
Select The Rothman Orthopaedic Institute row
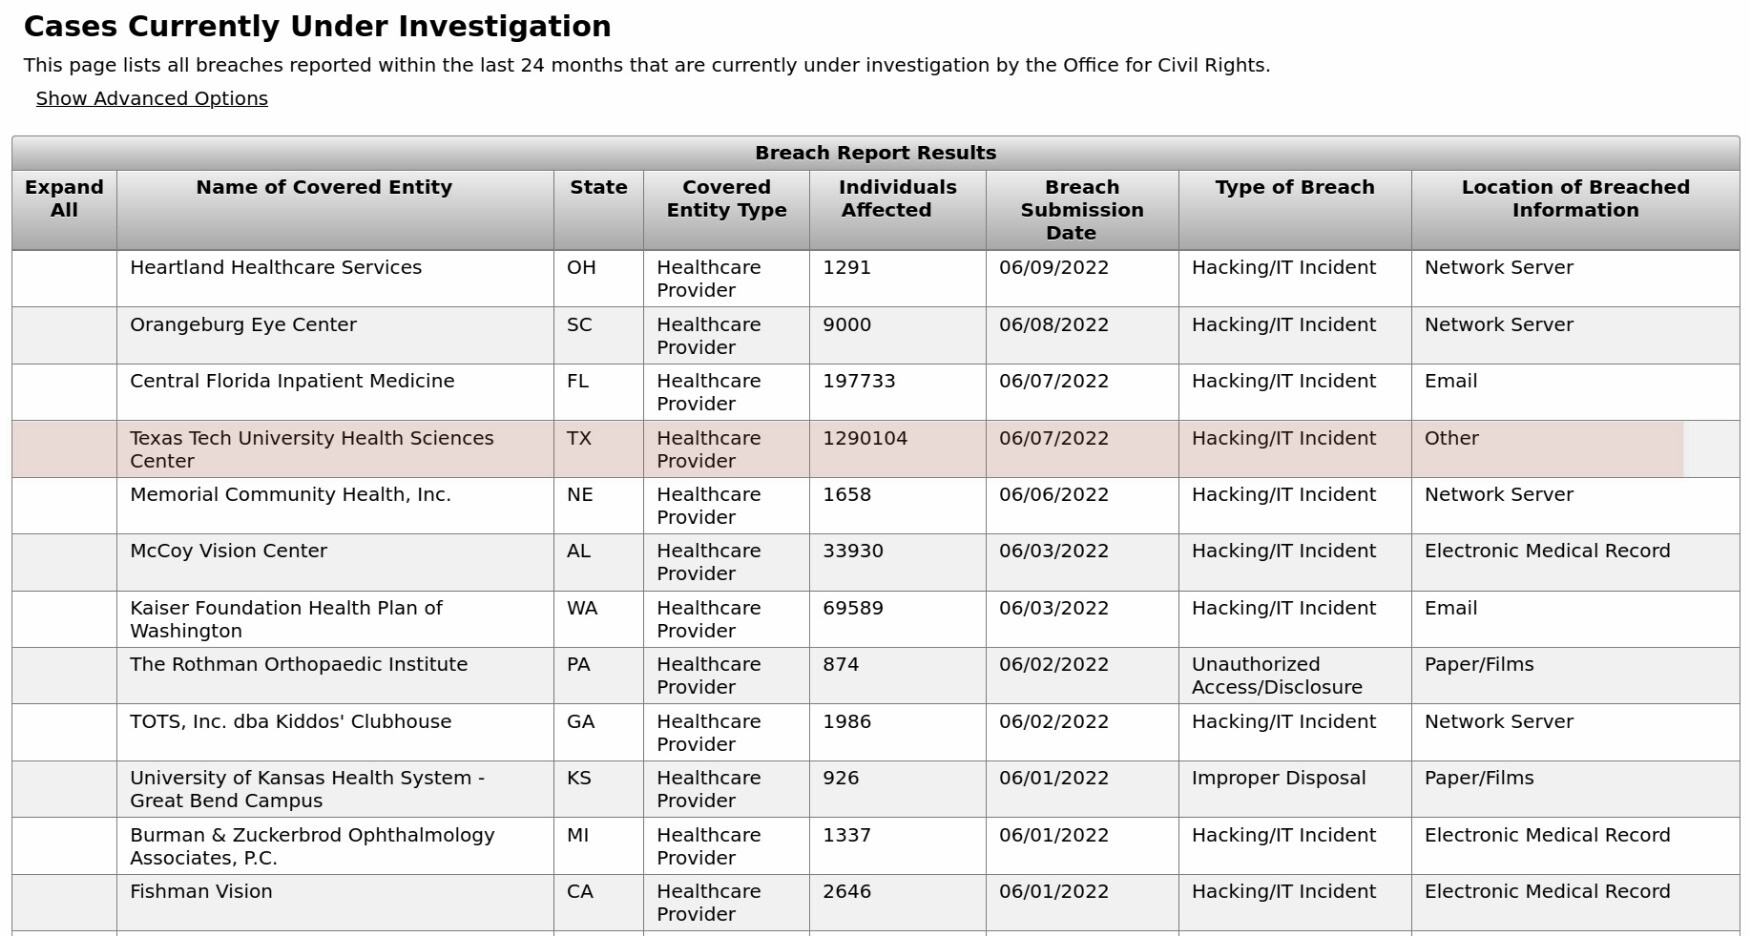tap(875, 676)
